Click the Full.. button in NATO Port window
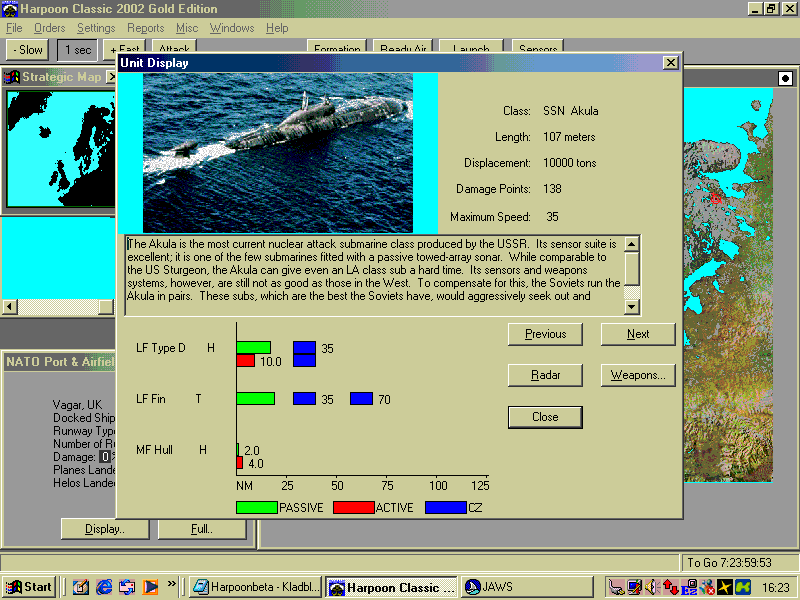 (x=202, y=529)
